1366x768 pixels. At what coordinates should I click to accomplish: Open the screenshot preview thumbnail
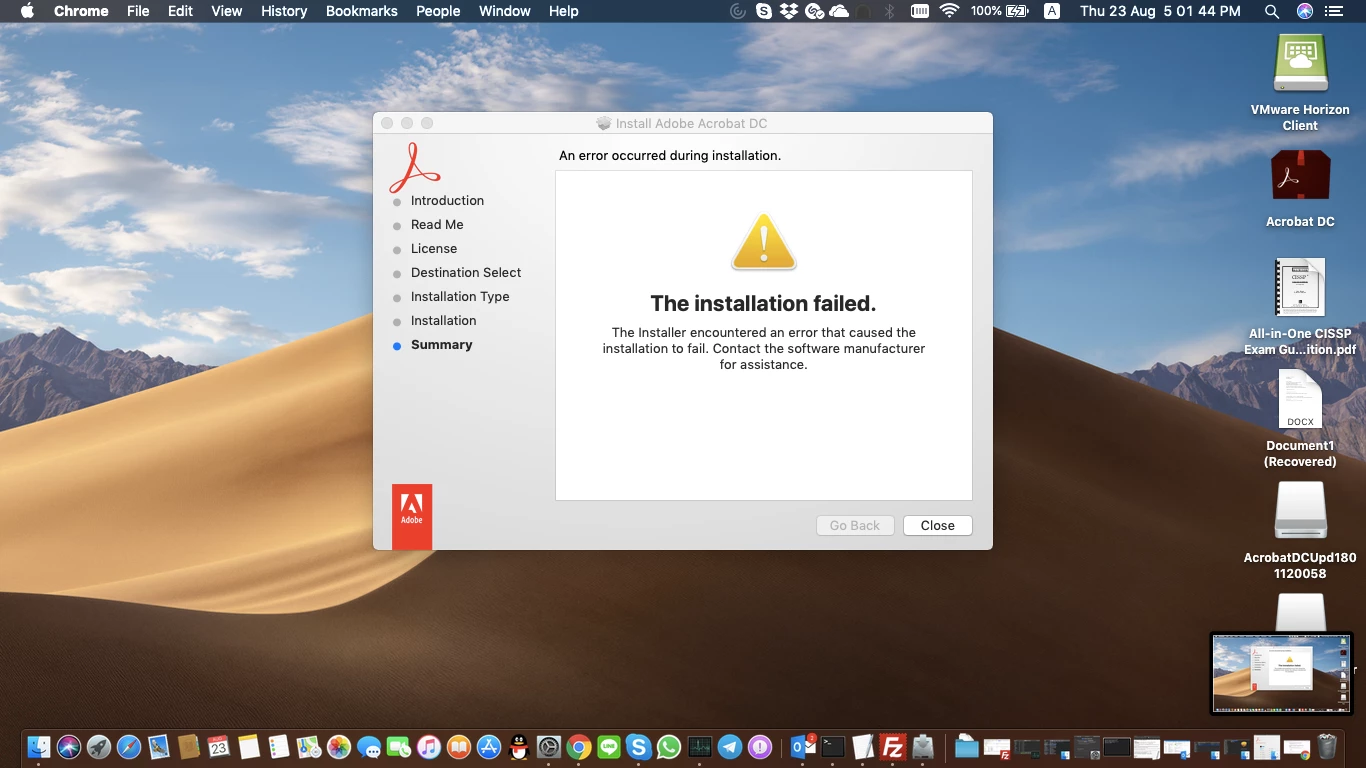1281,673
